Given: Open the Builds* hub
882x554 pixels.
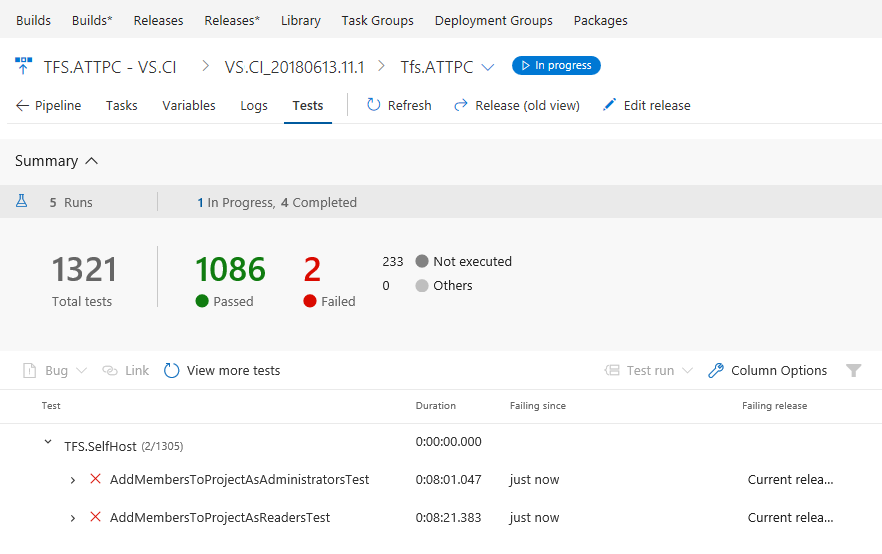Looking at the screenshot, I should coord(92,20).
